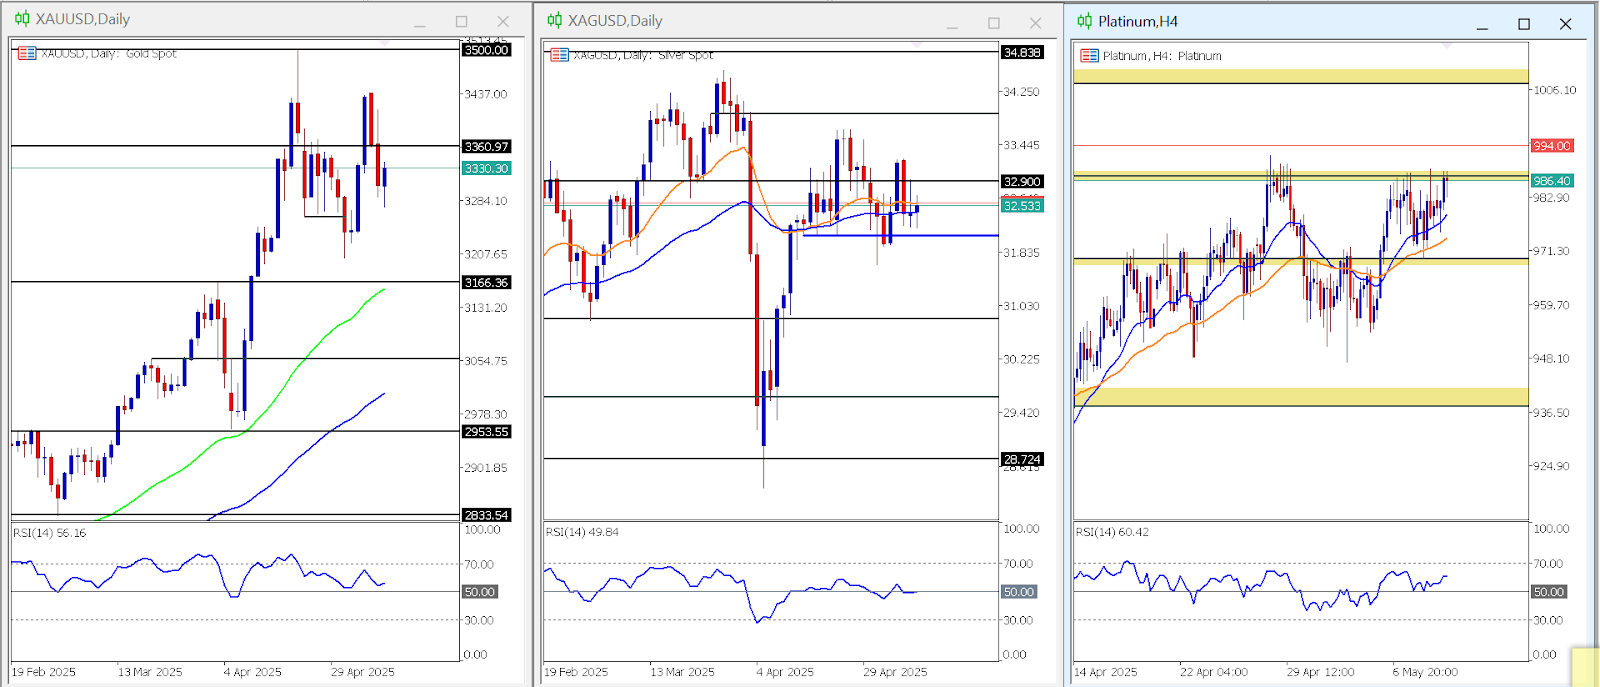Click the 34.838 price label in XAGUSD
Viewport: 1600px width, 687px height.
pos(1022,52)
